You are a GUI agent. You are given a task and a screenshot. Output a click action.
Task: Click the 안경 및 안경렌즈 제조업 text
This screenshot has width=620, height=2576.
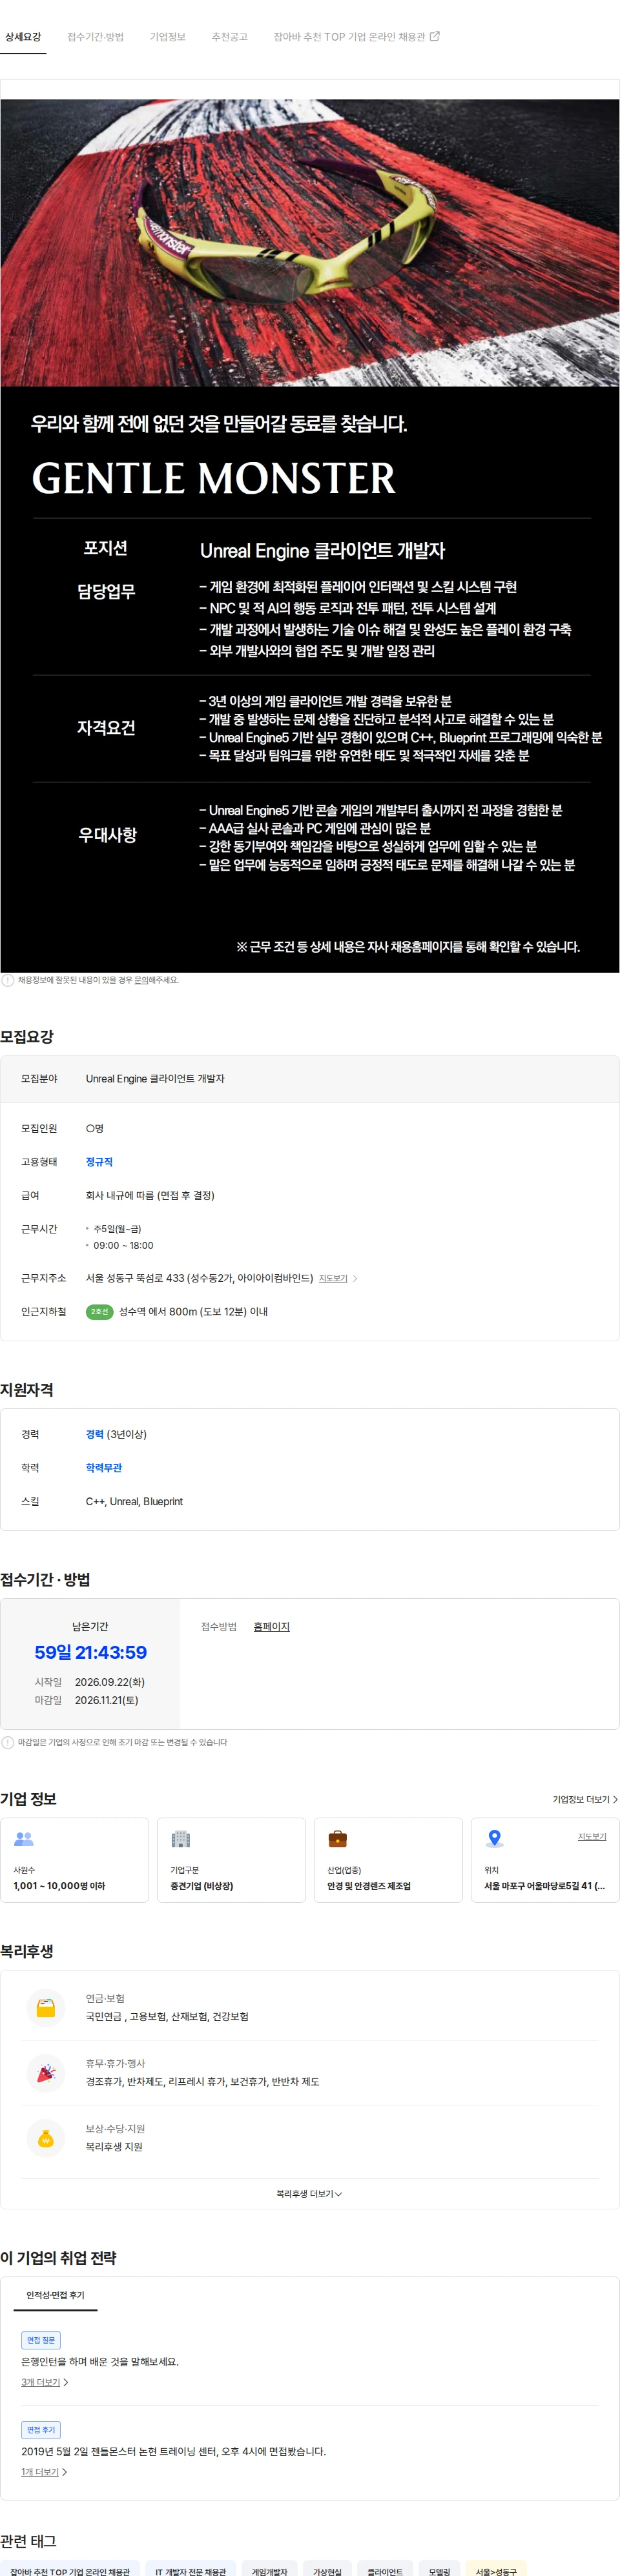[369, 1886]
